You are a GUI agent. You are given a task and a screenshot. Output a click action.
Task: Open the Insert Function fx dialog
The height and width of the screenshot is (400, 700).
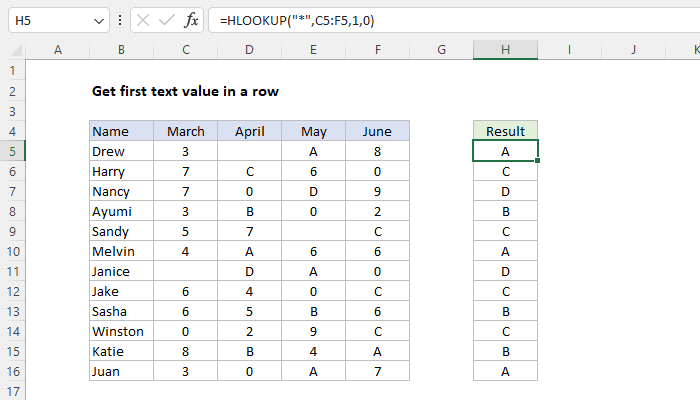[x=191, y=21]
